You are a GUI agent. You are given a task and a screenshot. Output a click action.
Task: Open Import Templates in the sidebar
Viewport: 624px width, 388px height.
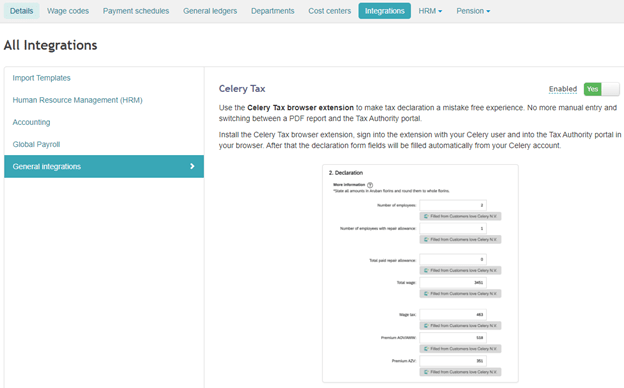click(x=41, y=78)
